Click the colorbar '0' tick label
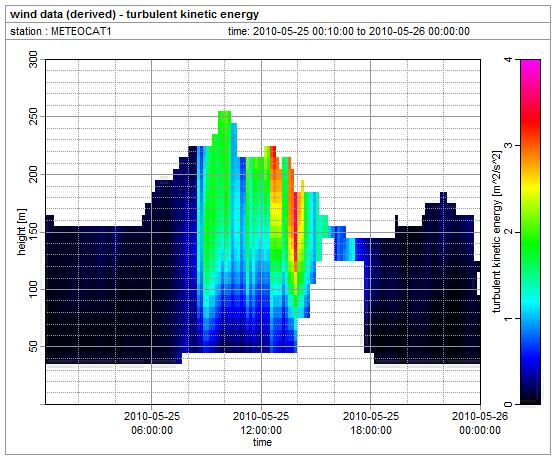Image resolution: width=556 pixels, height=460 pixels. tap(508, 404)
